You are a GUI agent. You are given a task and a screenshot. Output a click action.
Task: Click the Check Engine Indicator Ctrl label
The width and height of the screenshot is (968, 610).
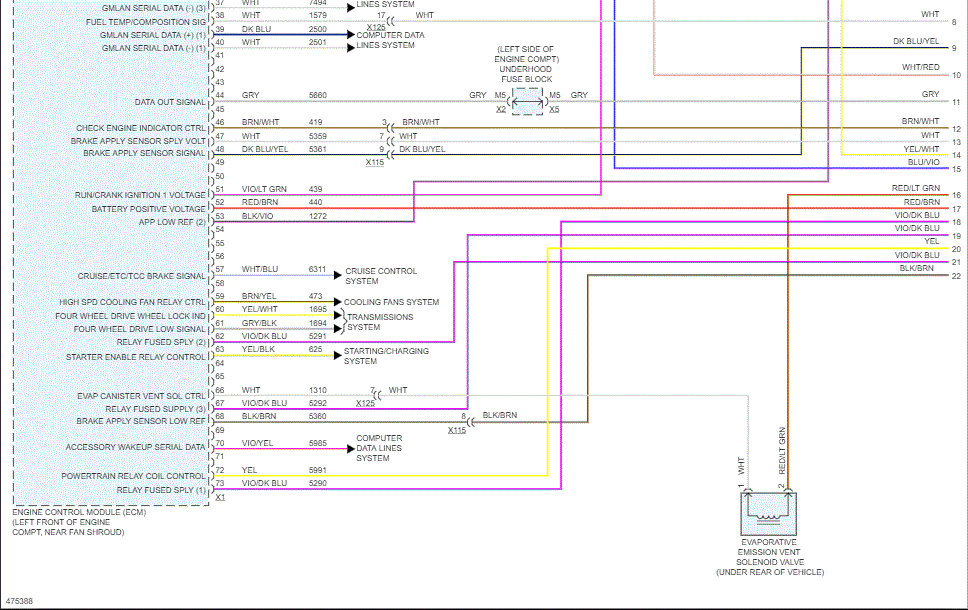pyautogui.click(x=140, y=128)
